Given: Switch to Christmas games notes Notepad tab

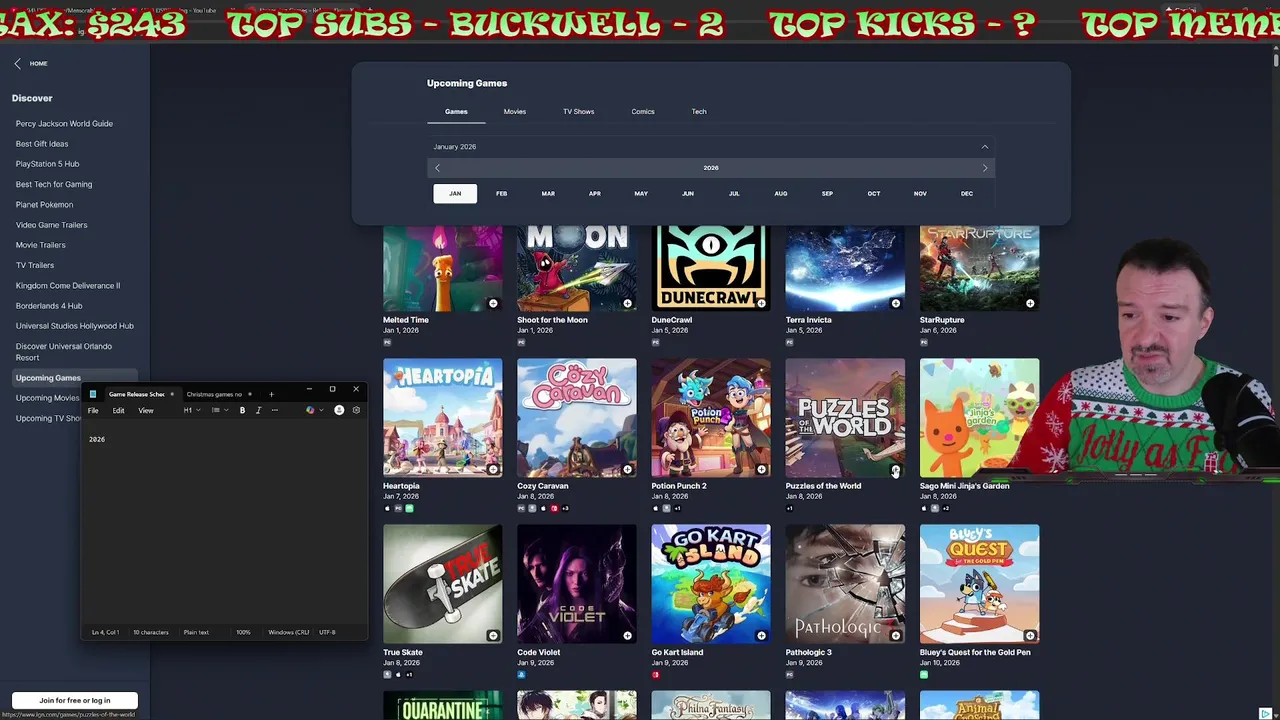Looking at the screenshot, I should point(214,394).
